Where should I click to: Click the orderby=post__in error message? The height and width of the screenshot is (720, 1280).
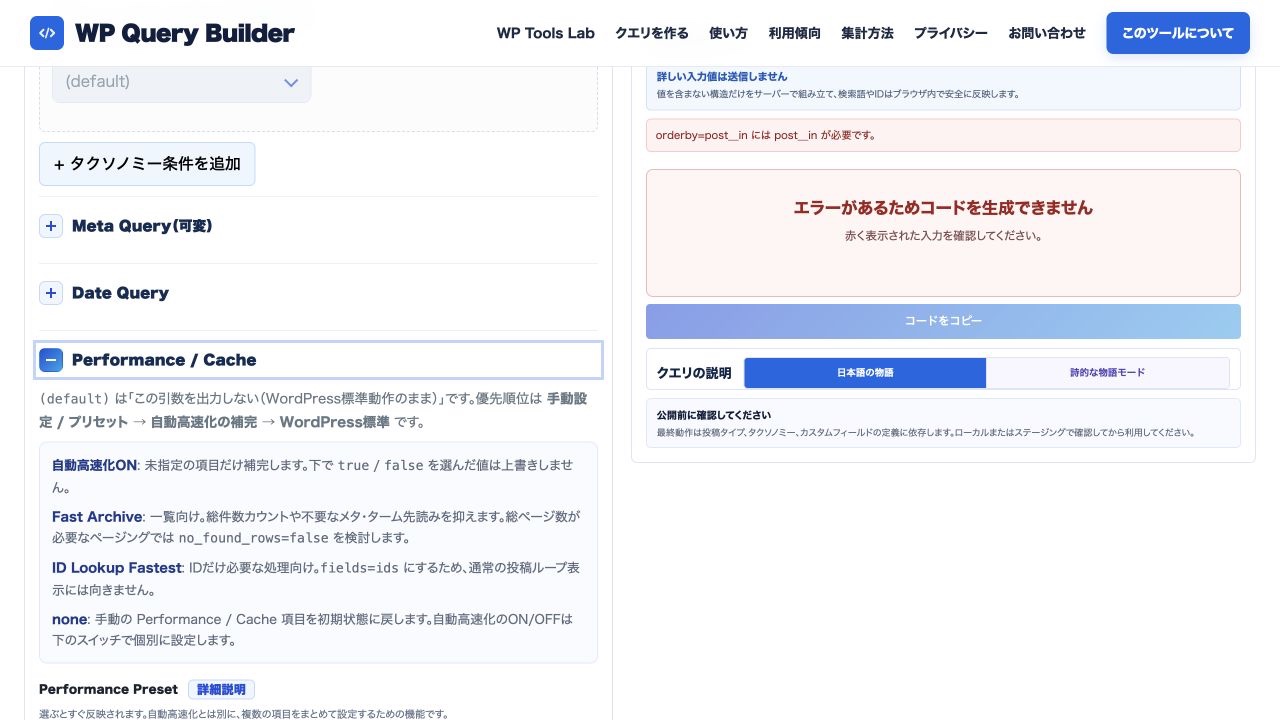943,135
